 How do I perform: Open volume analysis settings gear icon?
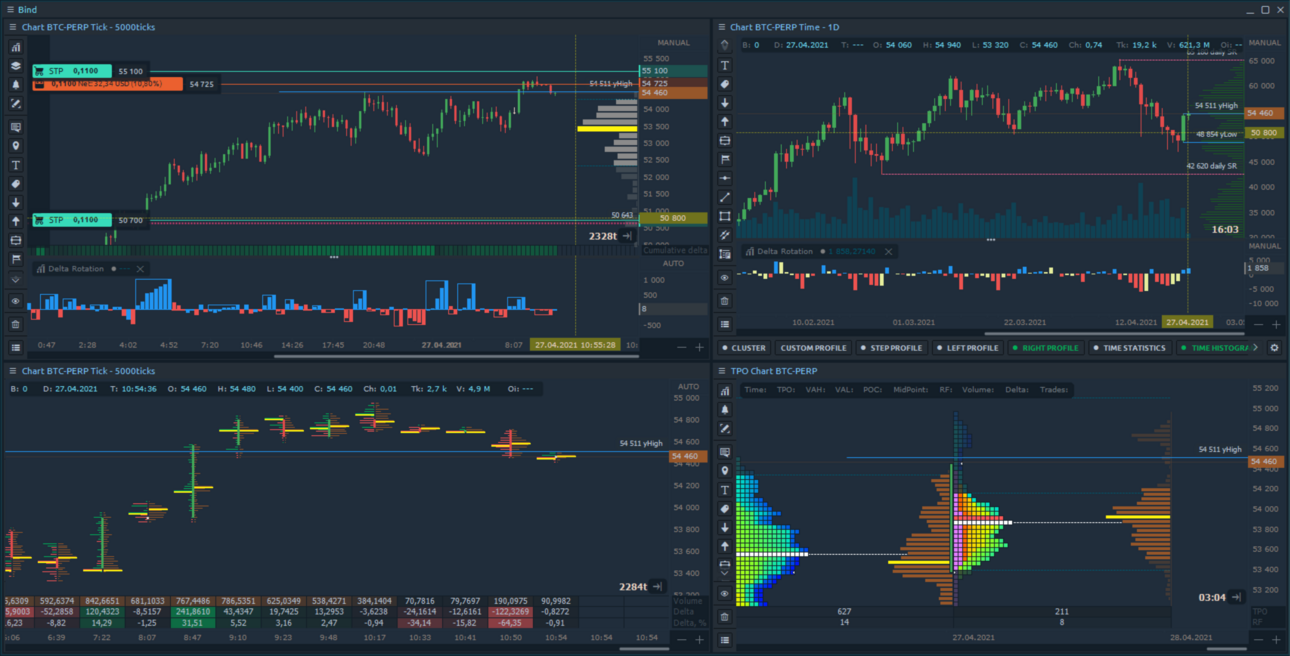(1274, 348)
